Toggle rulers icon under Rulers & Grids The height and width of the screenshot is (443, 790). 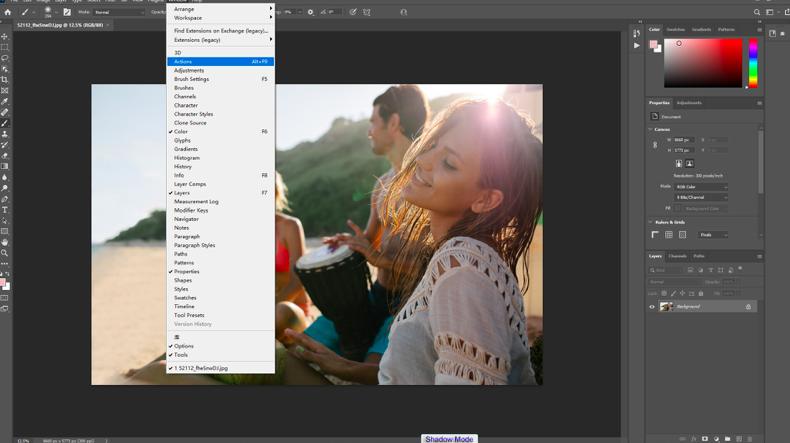[655, 235]
